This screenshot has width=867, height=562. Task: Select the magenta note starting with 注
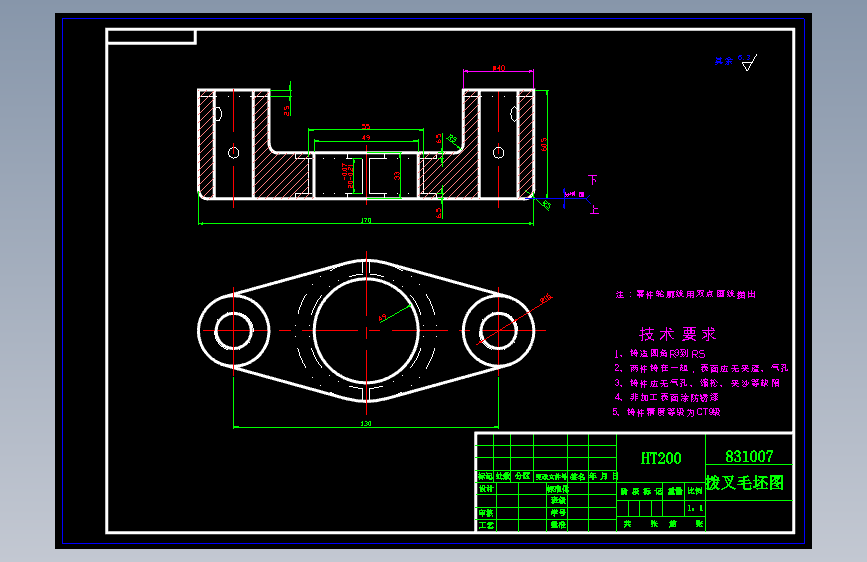686,294
